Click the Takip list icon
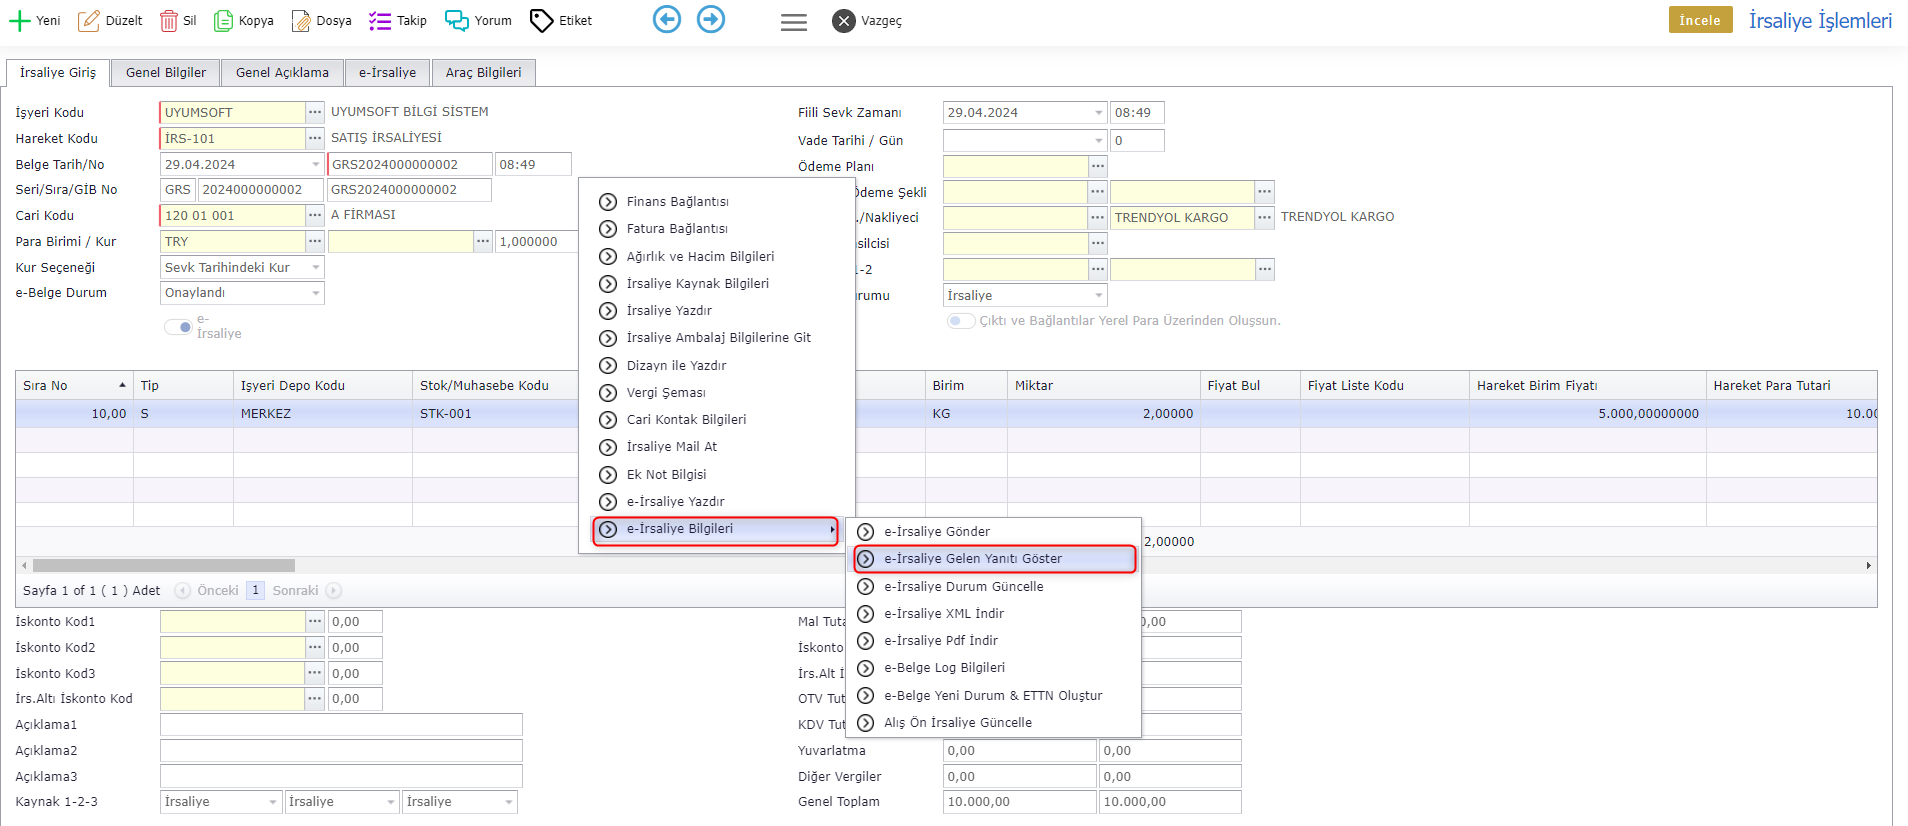The width and height of the screenshot is (1908, 826). [x=380, y=21]
